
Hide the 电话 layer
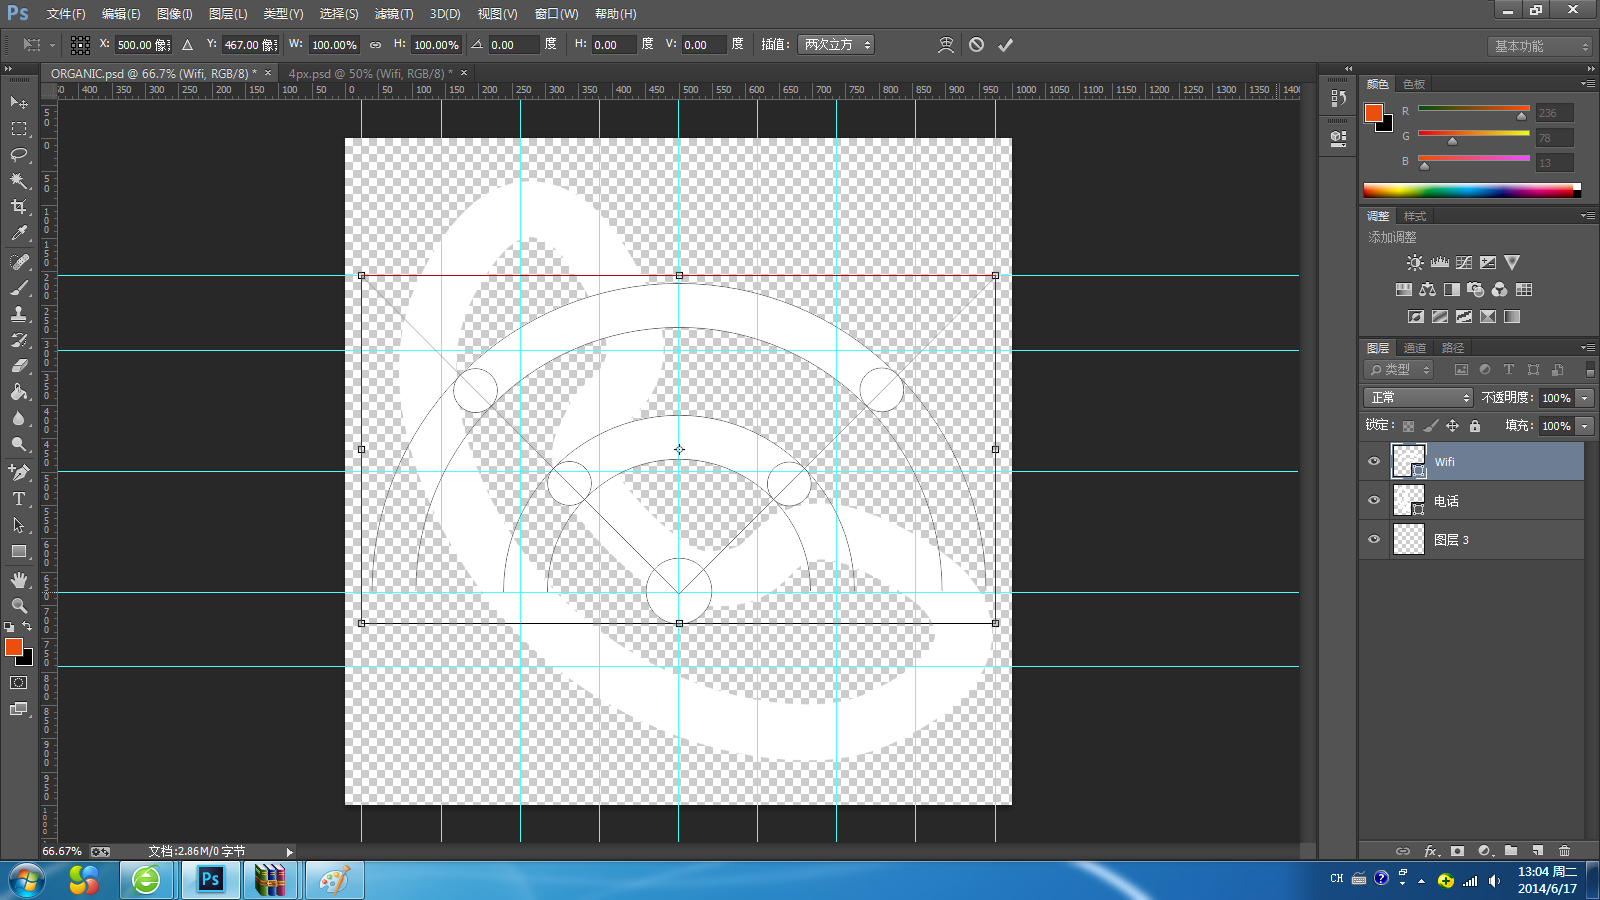click(1374, 500)
